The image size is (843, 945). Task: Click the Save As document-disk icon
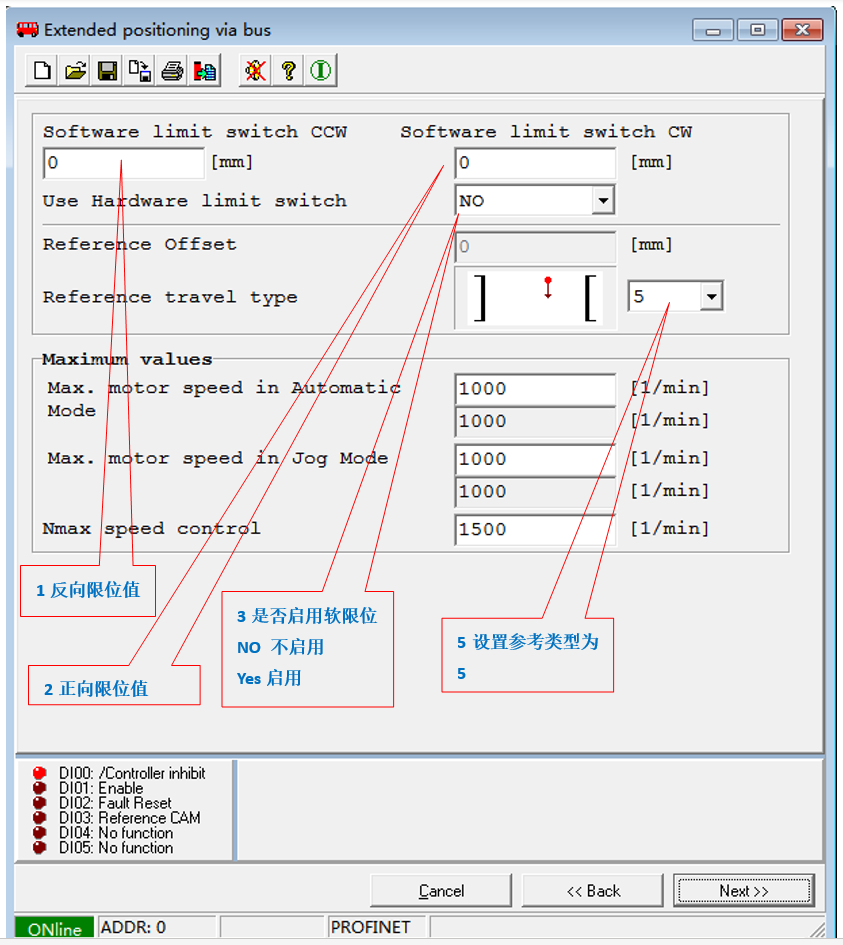pyautogui.click(x=140, y=71)
